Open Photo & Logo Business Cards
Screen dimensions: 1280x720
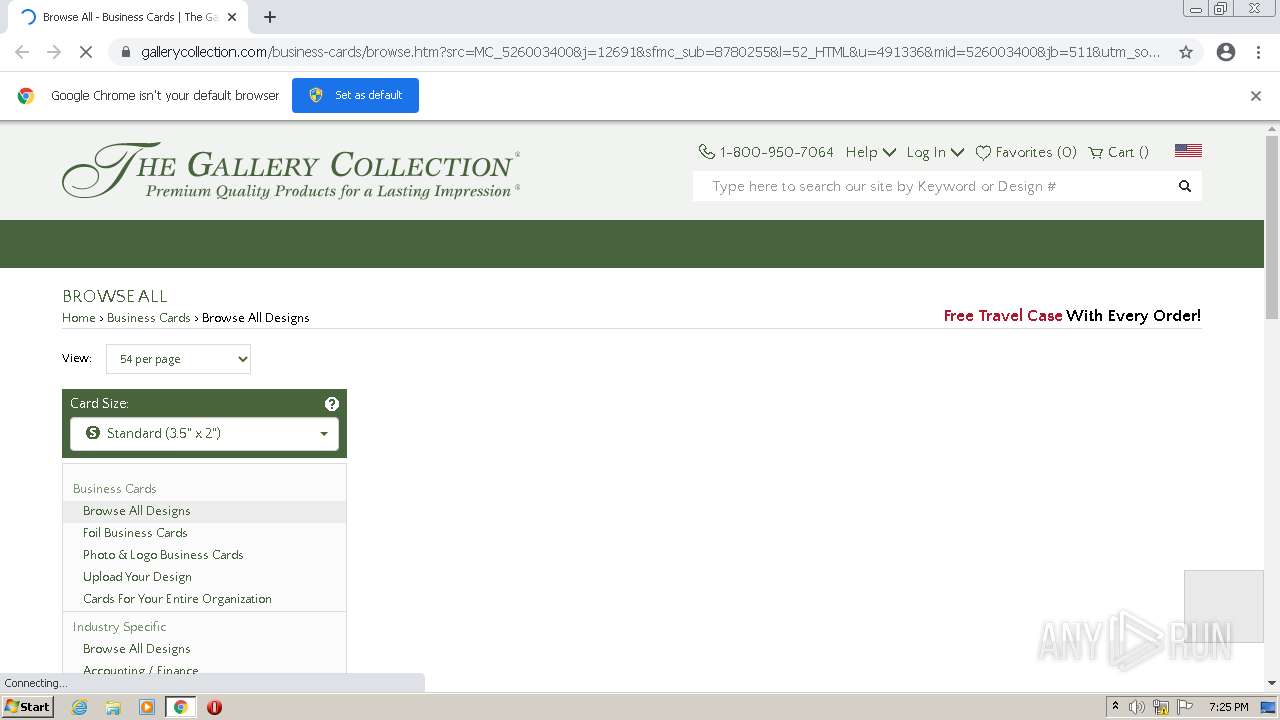click(x=163, y=555)
